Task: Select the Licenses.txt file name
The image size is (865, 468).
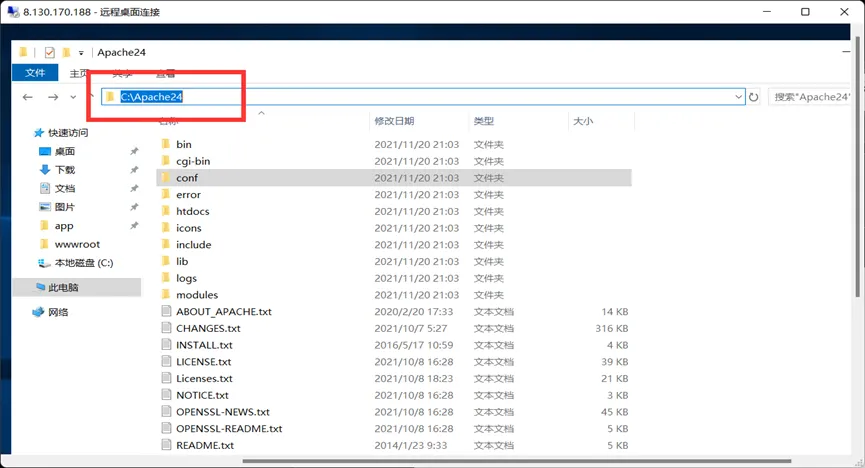Action: tap(204, 379)
